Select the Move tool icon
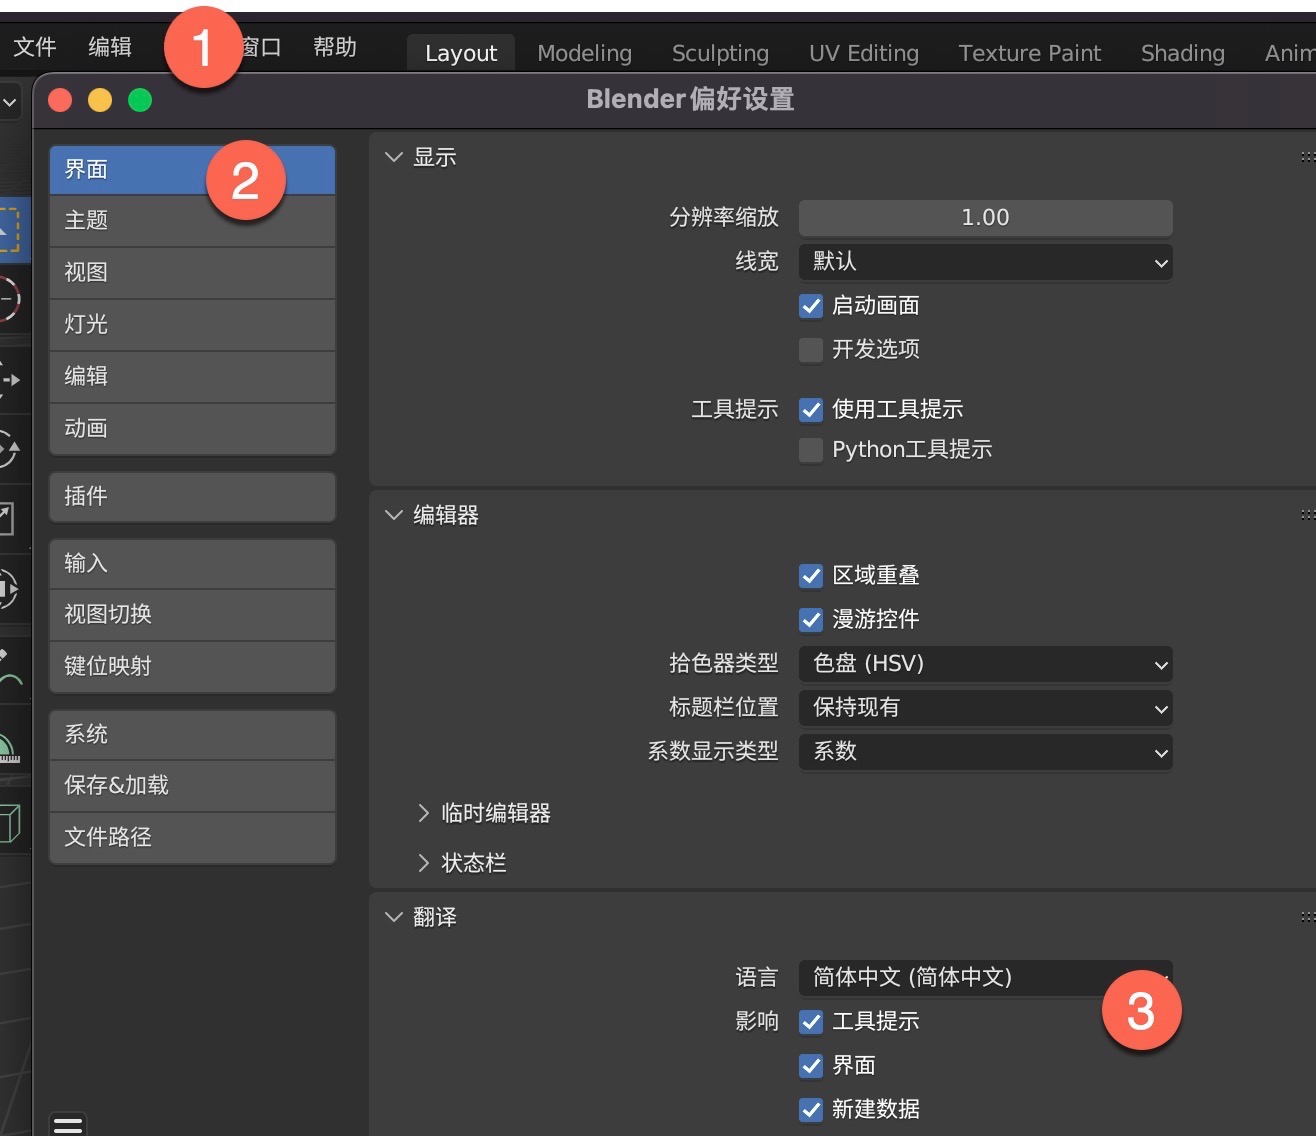Image resolution: width=1316 pixels, height=1136 pixels. coord(9,379)
